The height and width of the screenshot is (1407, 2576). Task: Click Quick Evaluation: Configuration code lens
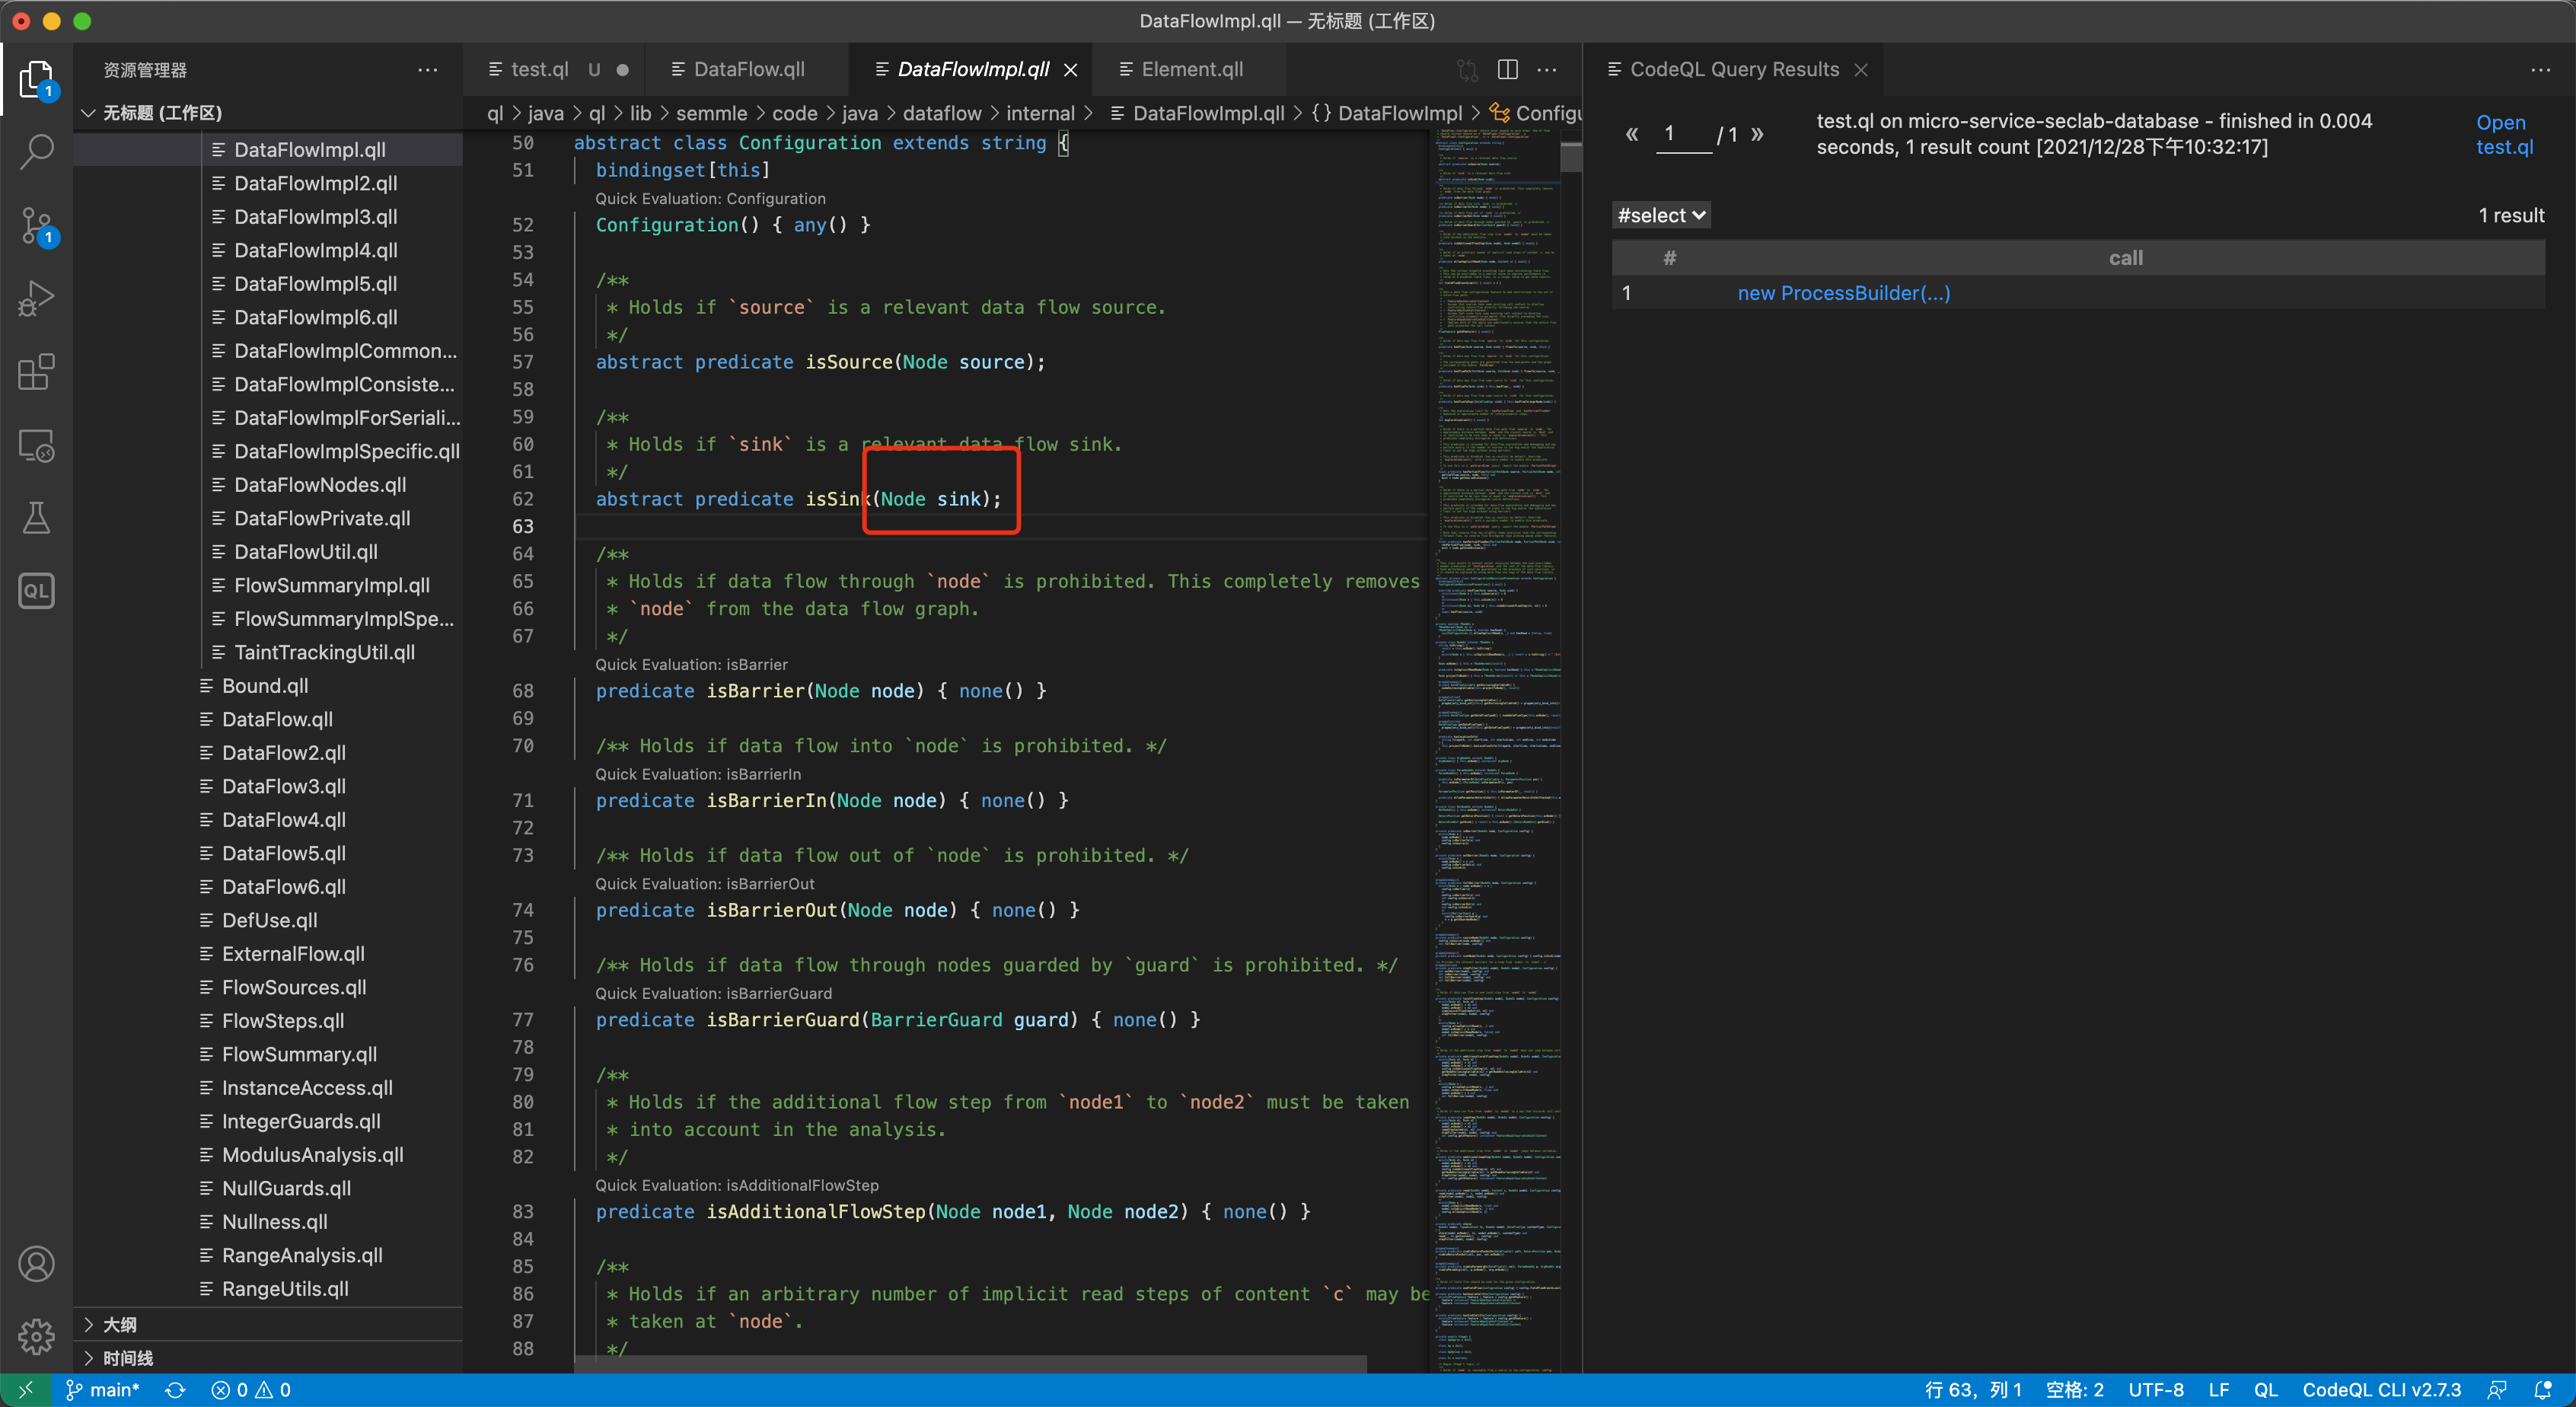point(710,198)
